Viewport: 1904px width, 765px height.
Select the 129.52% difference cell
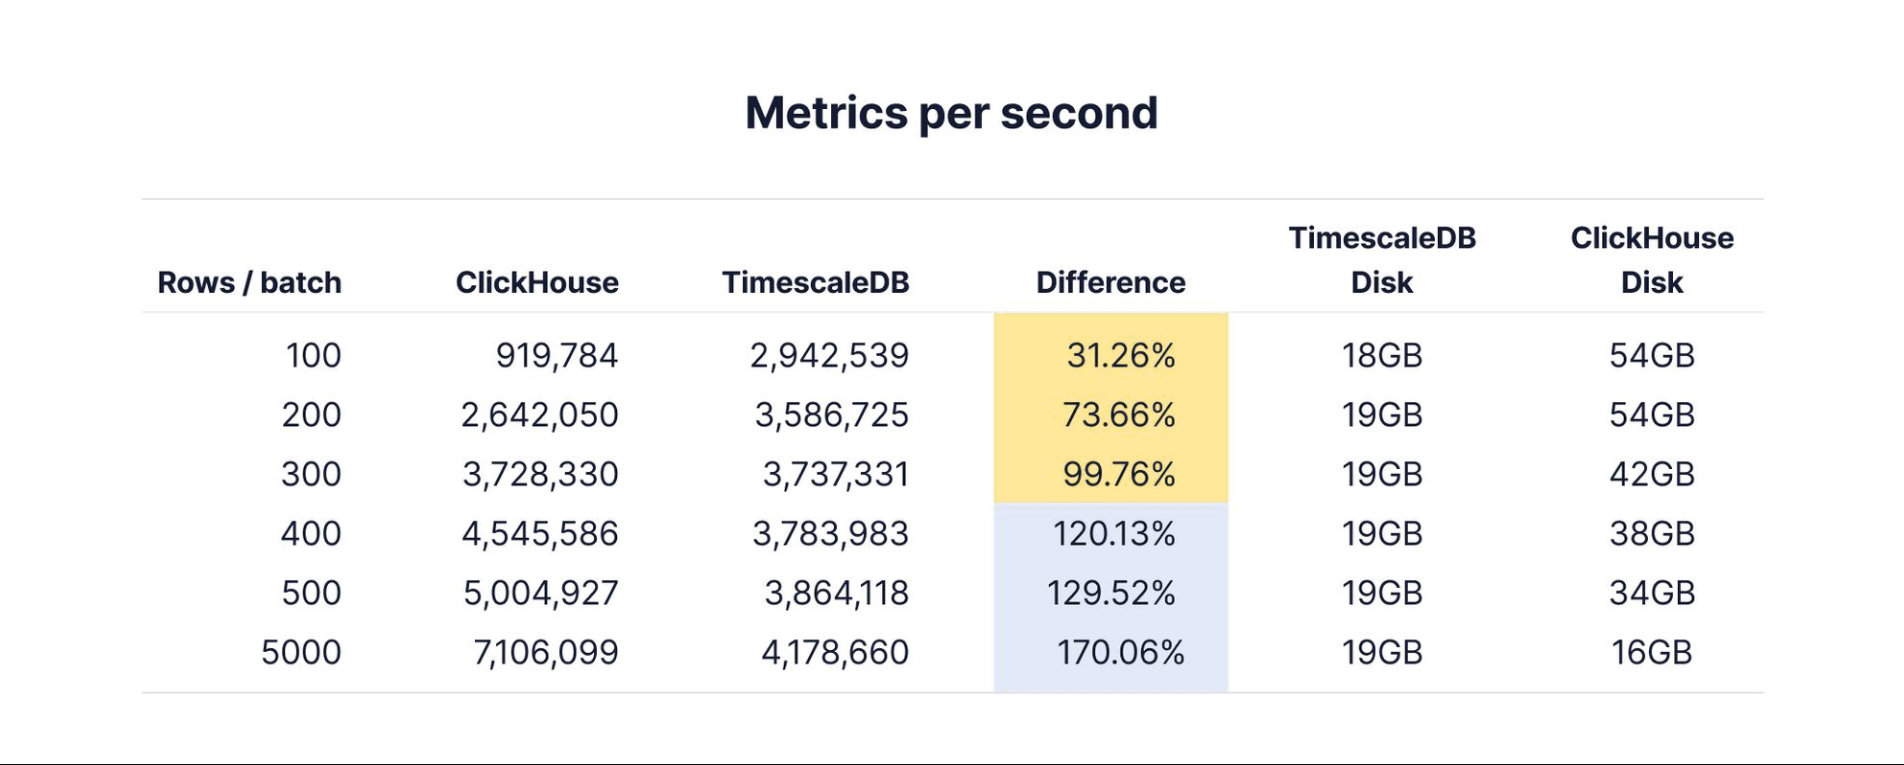[x=1110, y=593]
